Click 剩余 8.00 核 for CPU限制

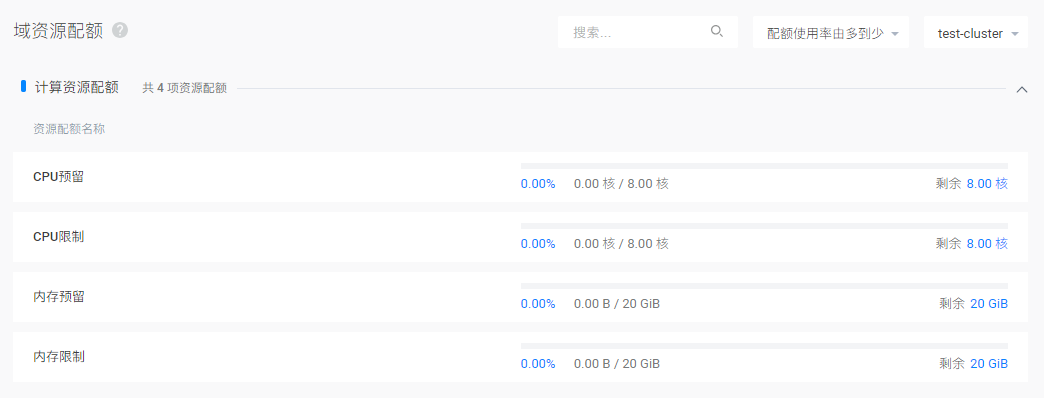(x=971, y=244)
